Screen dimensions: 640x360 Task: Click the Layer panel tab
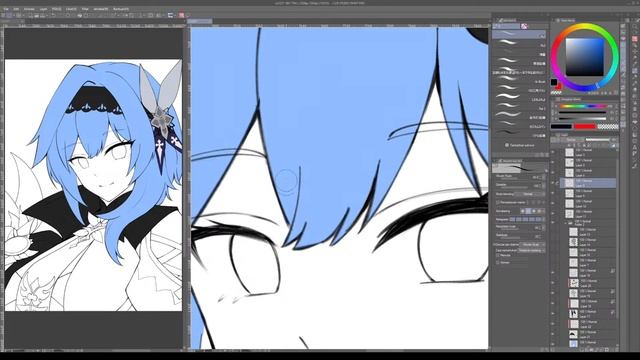coord(562,135)
